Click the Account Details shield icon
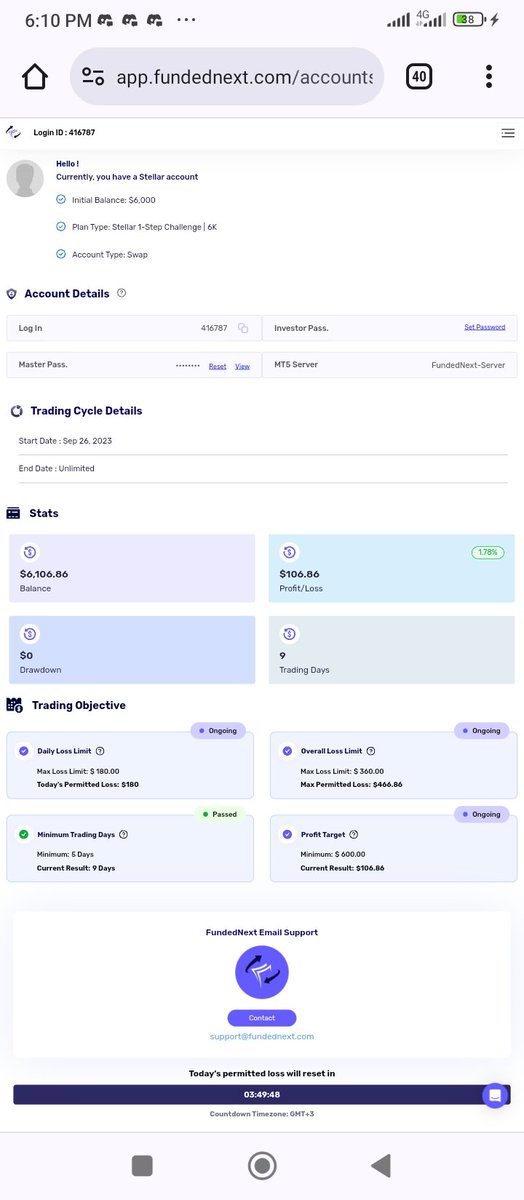The width and height of the screenshot is (524, 1200). coord(12,294)
